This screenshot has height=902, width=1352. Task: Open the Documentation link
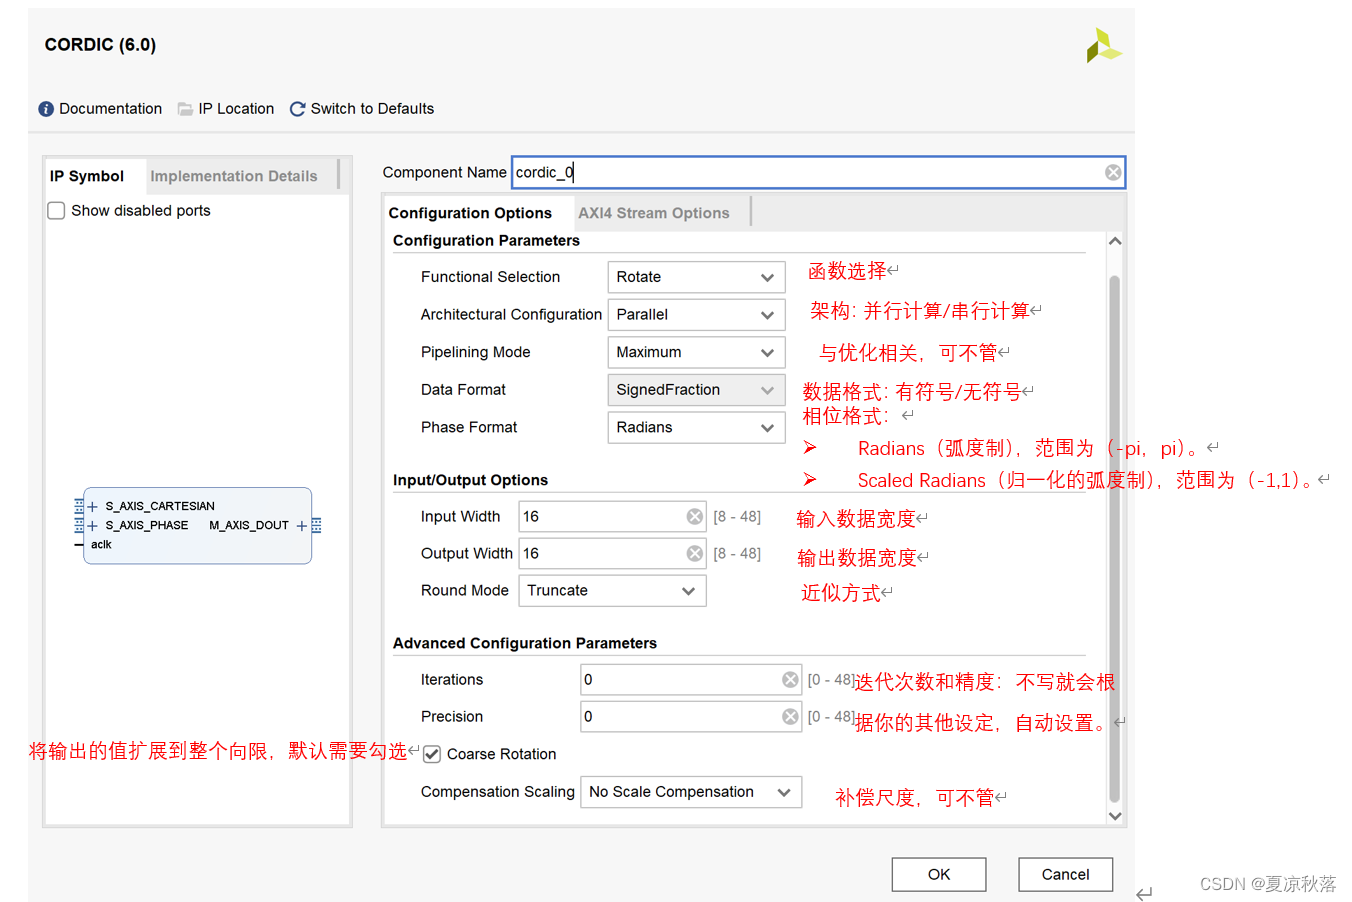coord(110,109)
